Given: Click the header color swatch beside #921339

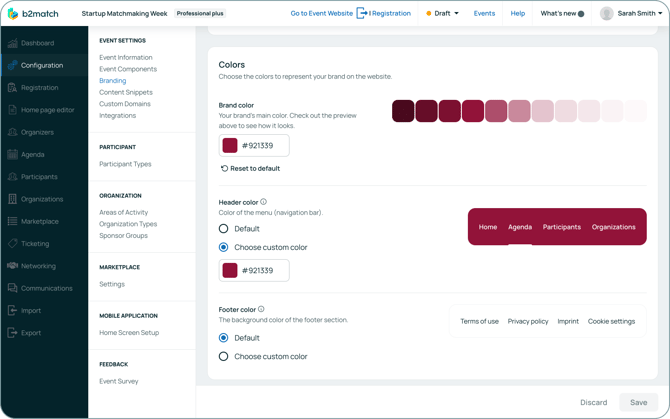Looking at the screenshot, I should [230, 270].
